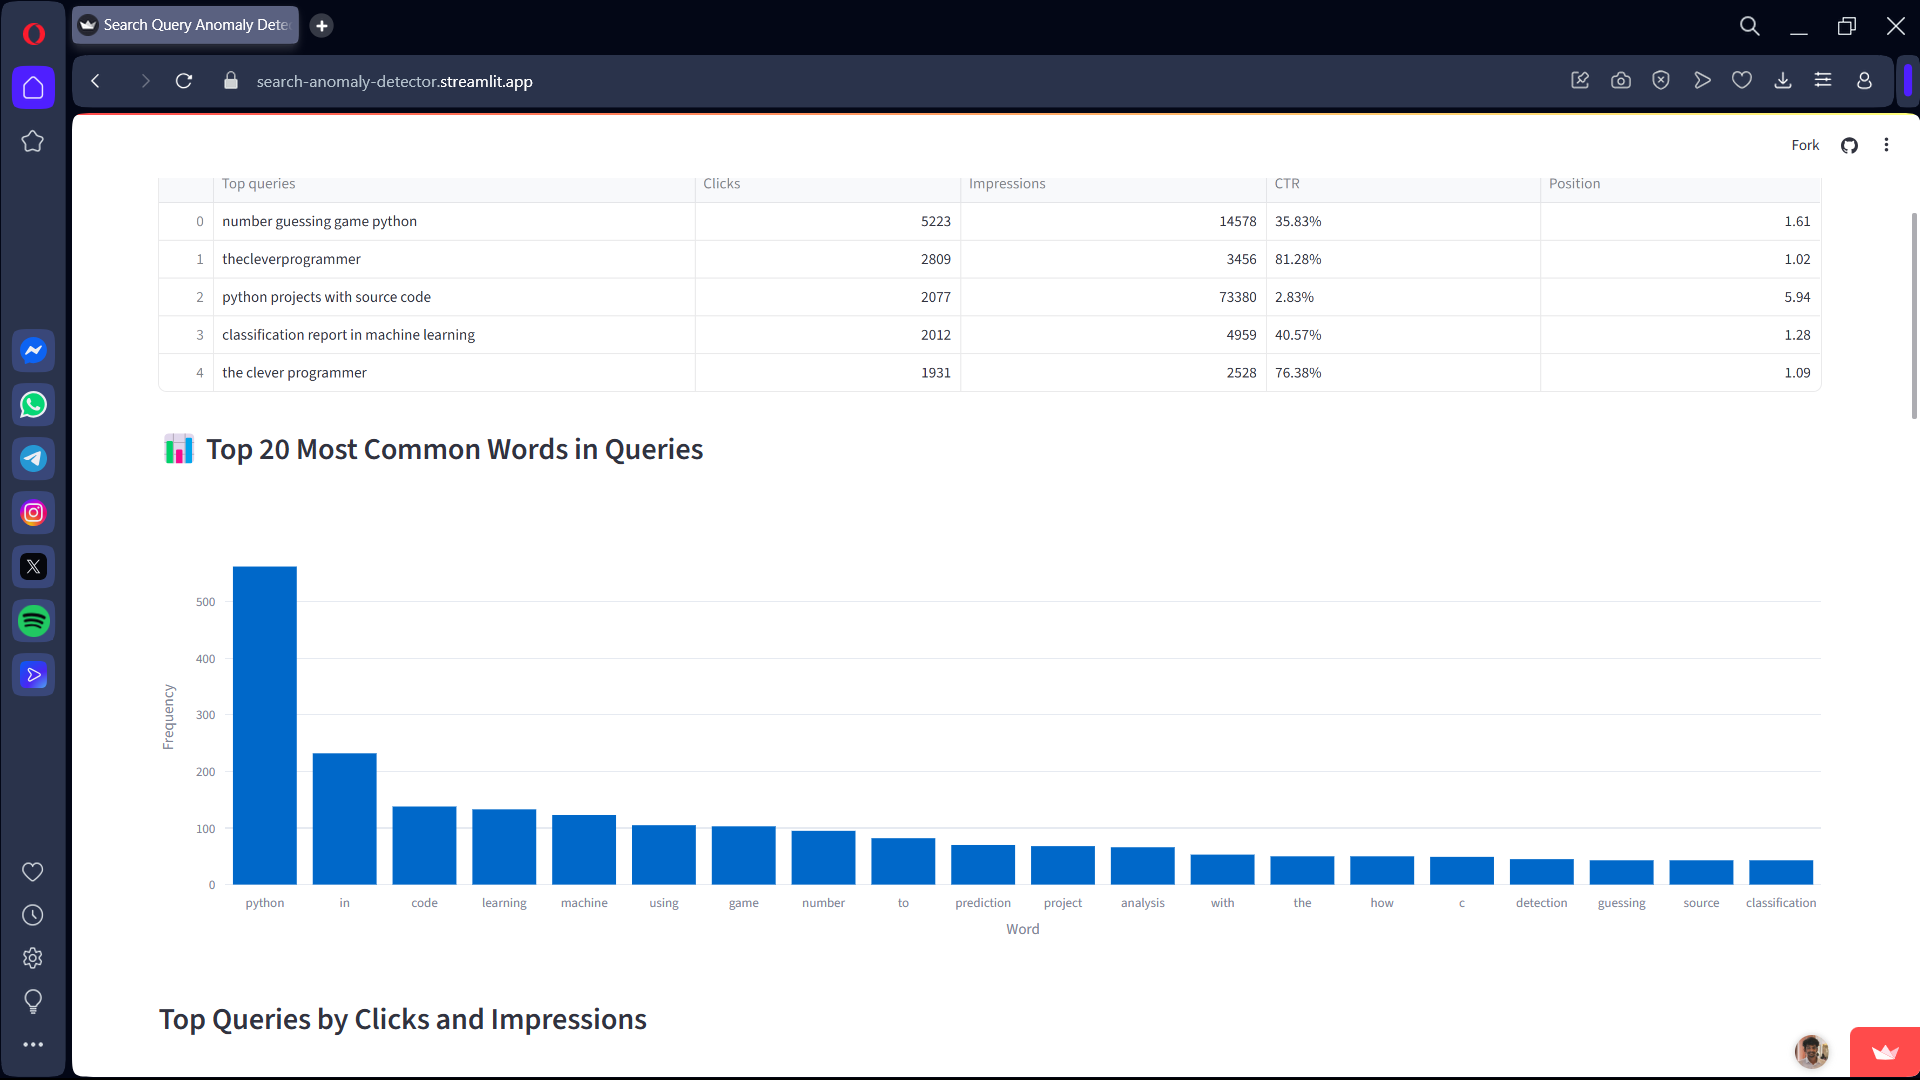Viewport: 1920px width, 1080px height.
Task: Click the address bar URL field
Action: coord(394,82)
